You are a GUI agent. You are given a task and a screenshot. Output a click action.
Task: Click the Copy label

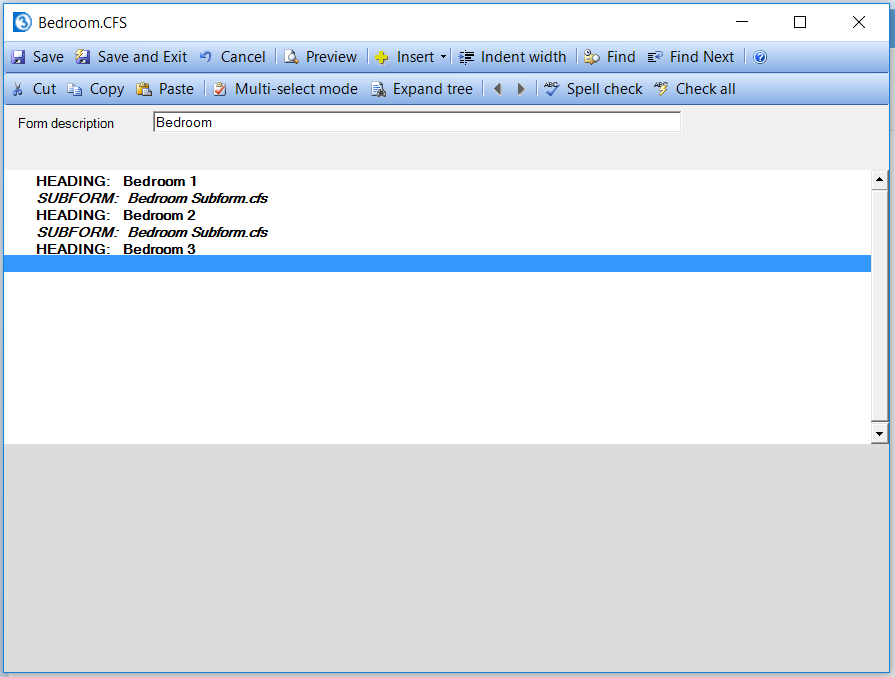pyautogui.click(x=107, y=90)
